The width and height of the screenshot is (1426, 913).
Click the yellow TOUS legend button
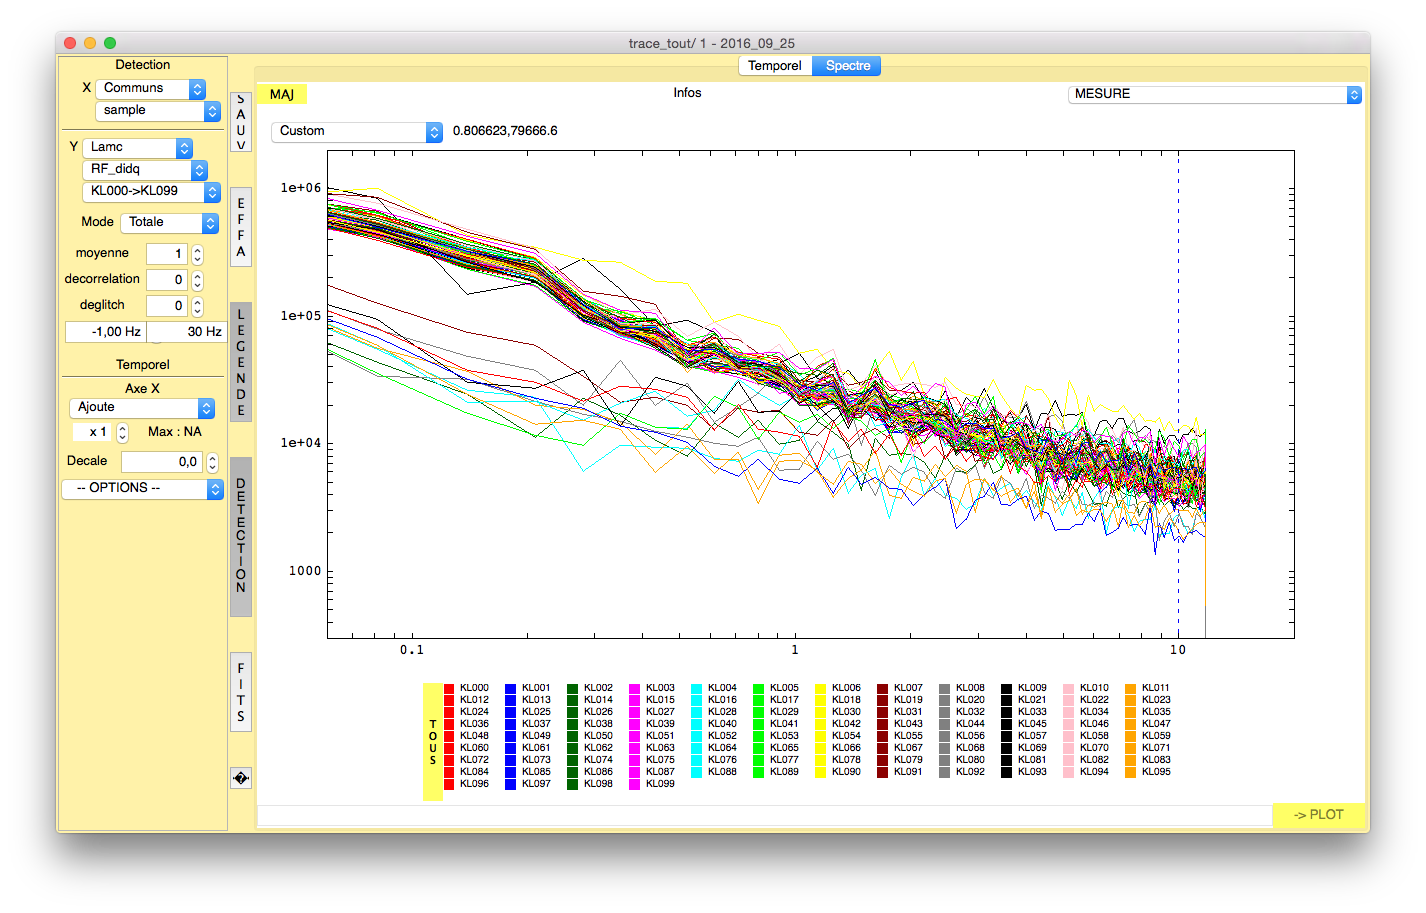[433, 742]
